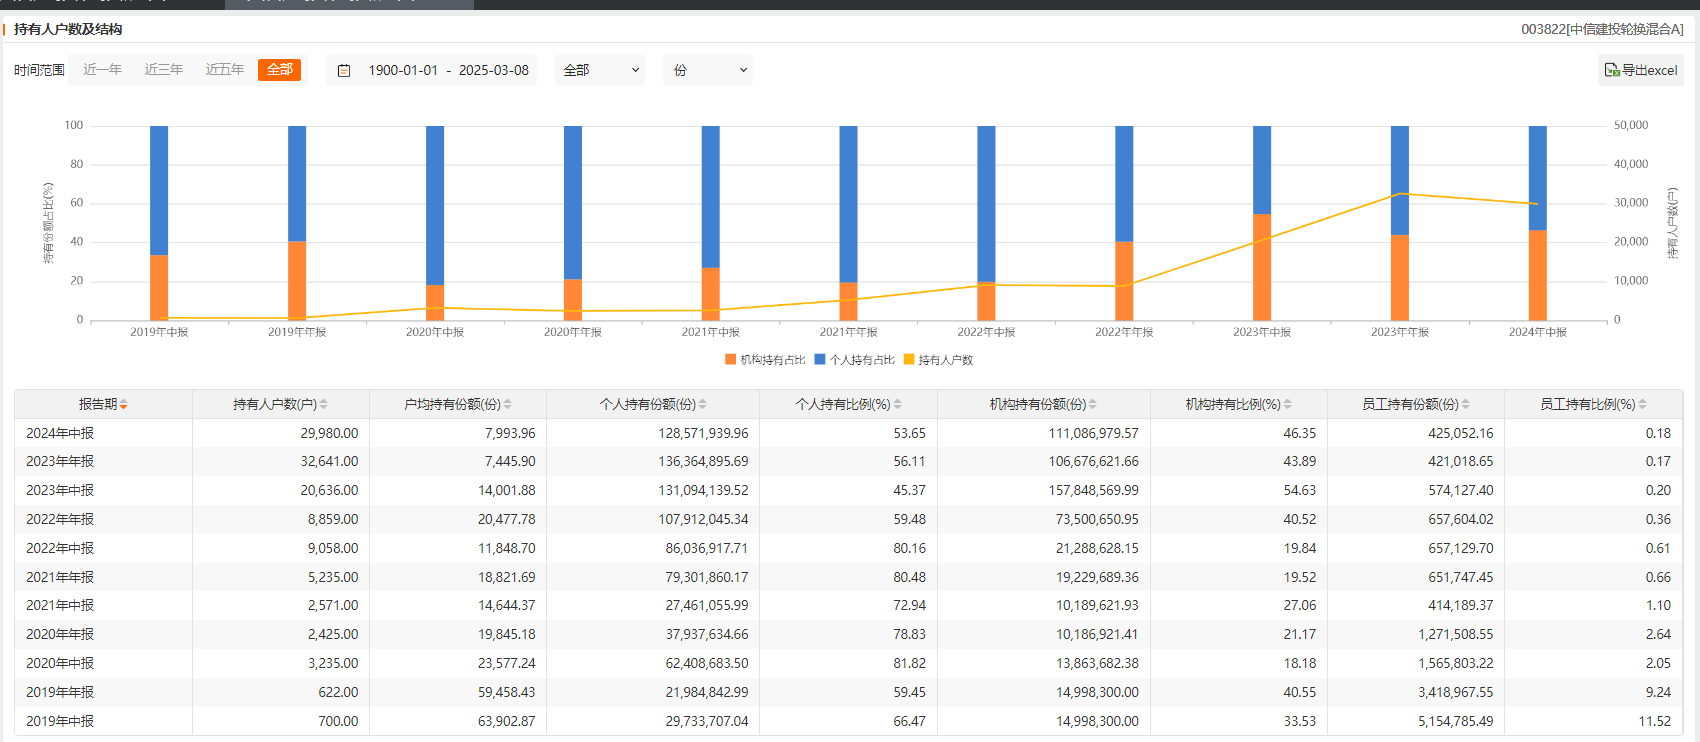Click 导出excel button
1700x742 pixels.
click(1641, 70)
